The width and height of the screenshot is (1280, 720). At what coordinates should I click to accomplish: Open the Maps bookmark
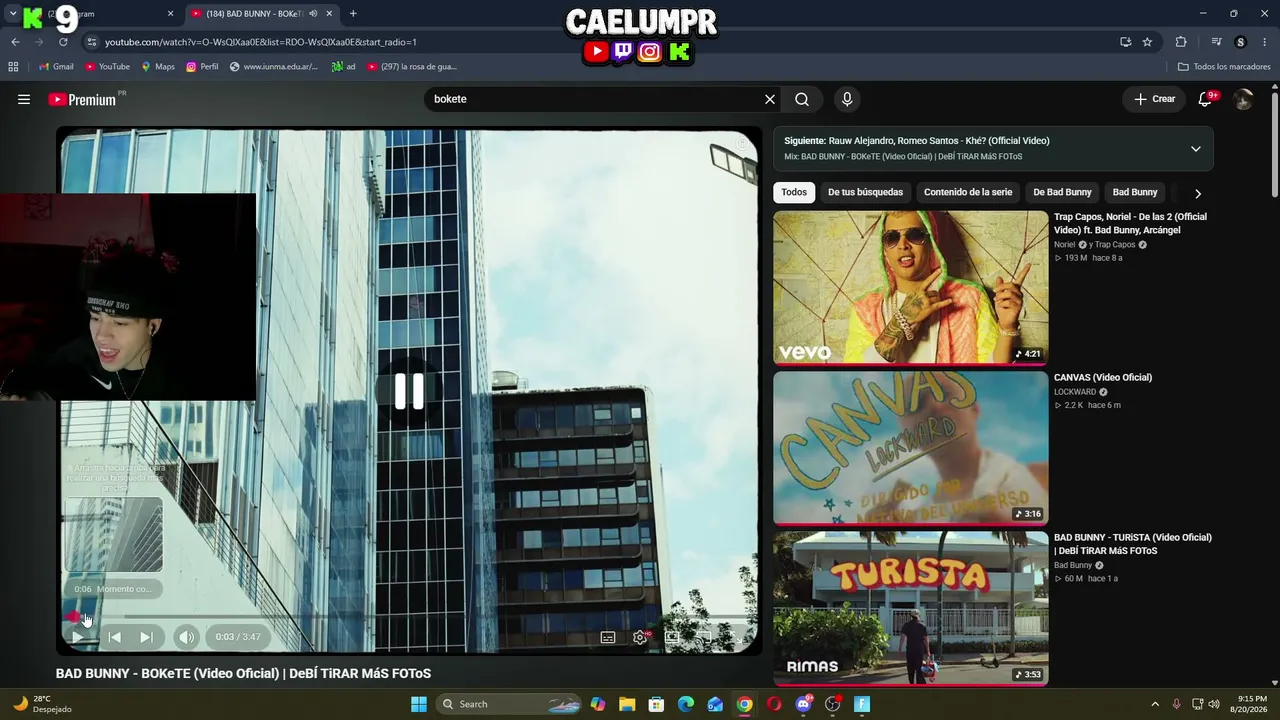(x=158, y=67)
